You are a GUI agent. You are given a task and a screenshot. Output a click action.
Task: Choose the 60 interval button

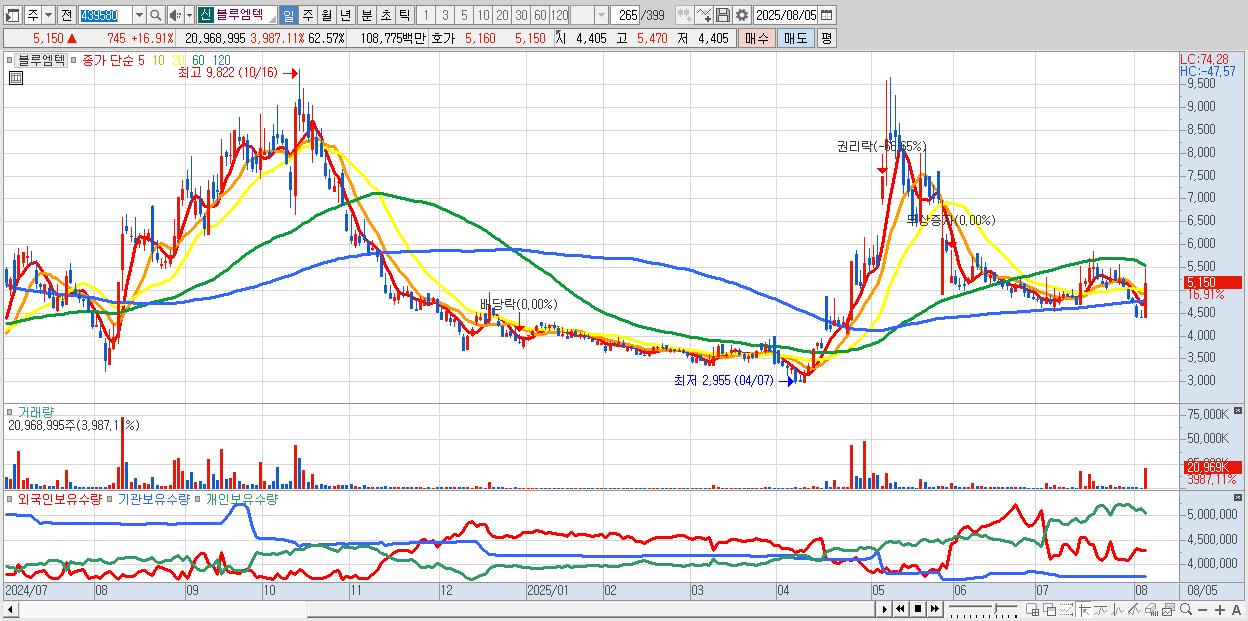tap(540, 15)
